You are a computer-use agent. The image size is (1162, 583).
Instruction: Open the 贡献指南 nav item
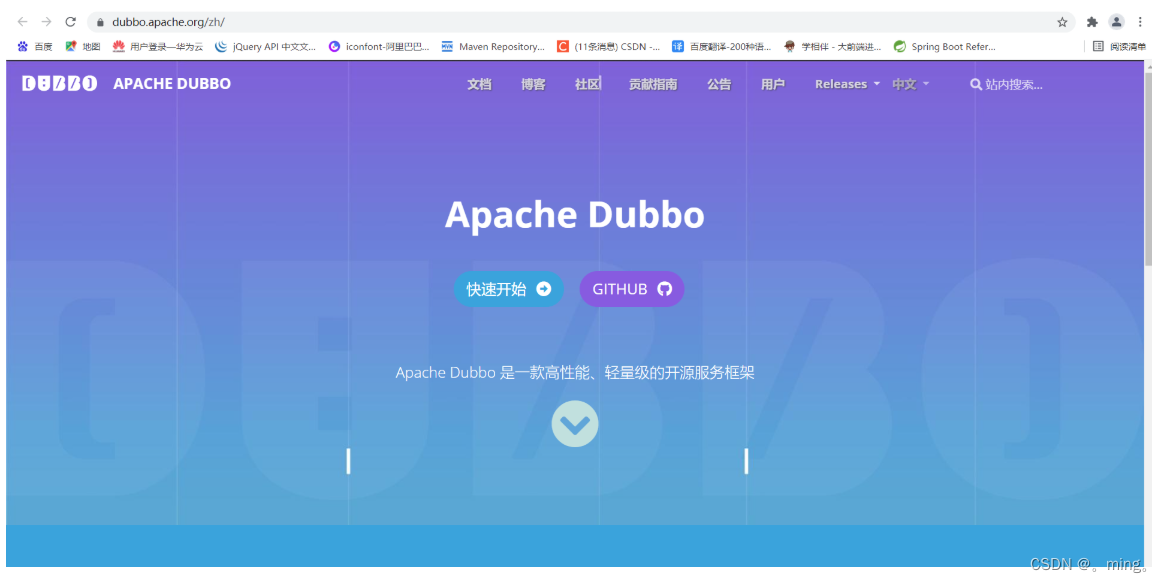pyautogui.click(x=653, y=84)
